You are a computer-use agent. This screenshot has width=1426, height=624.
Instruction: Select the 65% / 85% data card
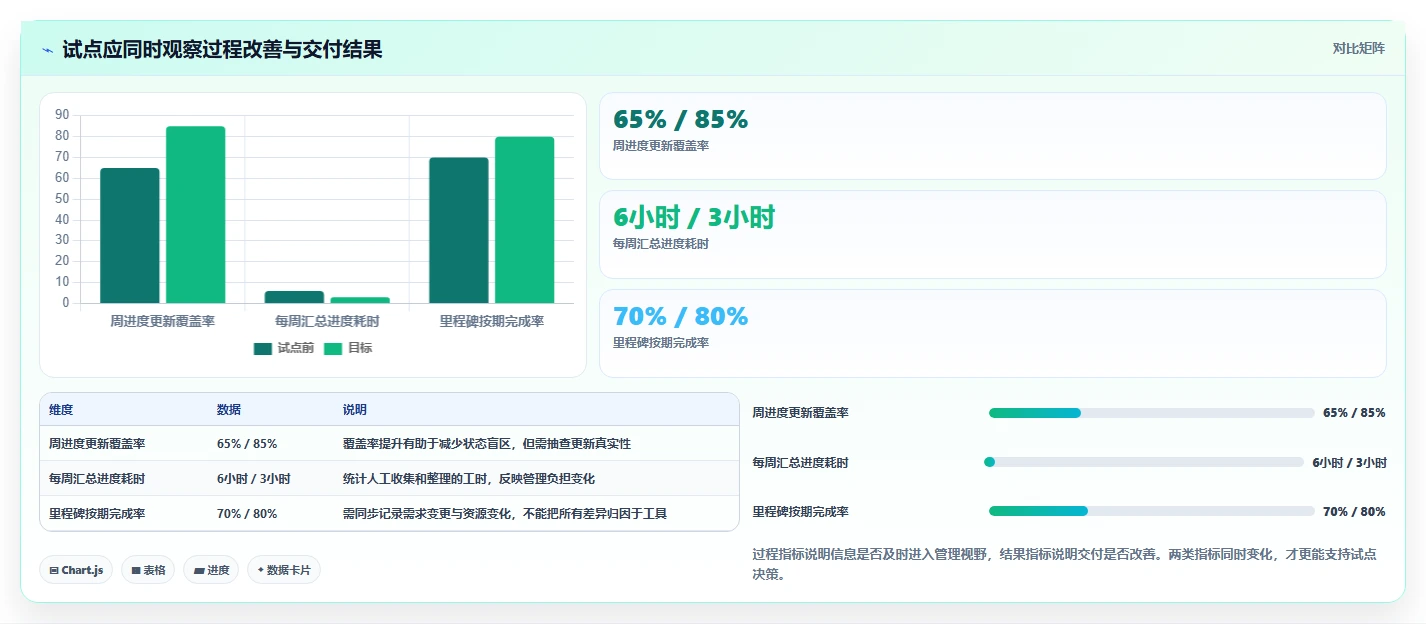[x=992, y=136]
